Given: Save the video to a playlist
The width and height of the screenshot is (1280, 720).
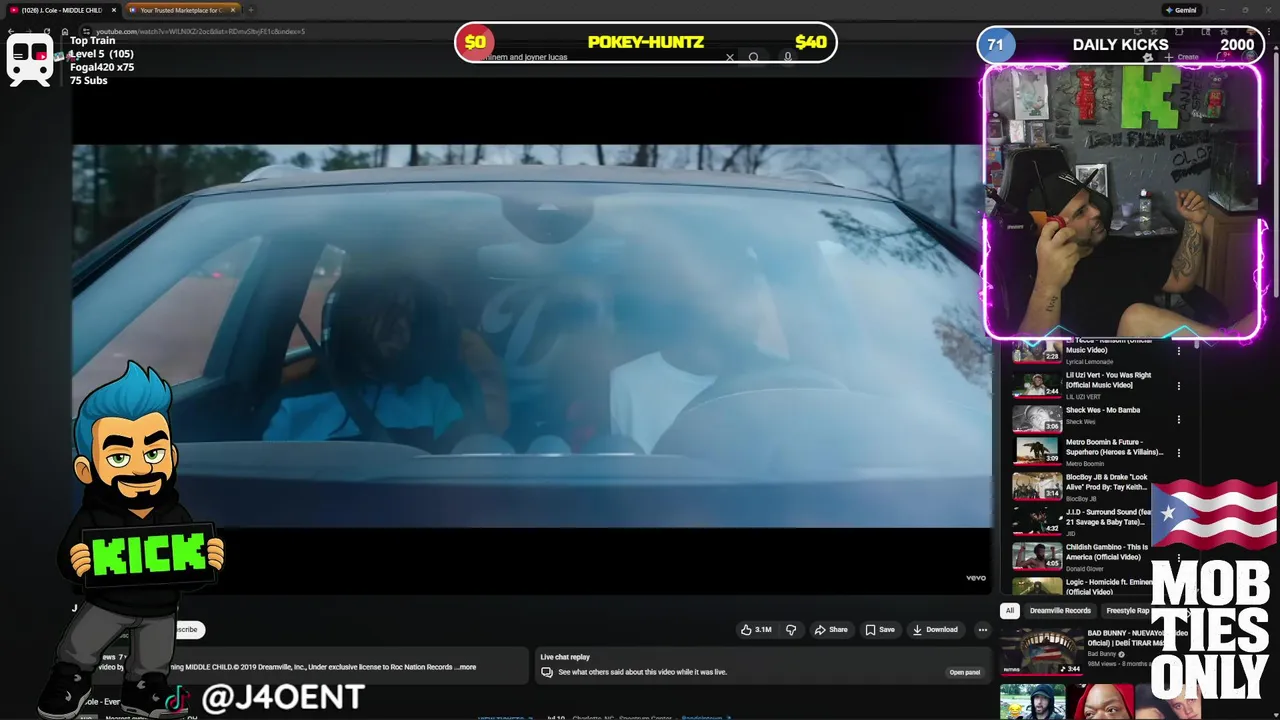Looking at the screenshot, I should [x=880, y=630].
